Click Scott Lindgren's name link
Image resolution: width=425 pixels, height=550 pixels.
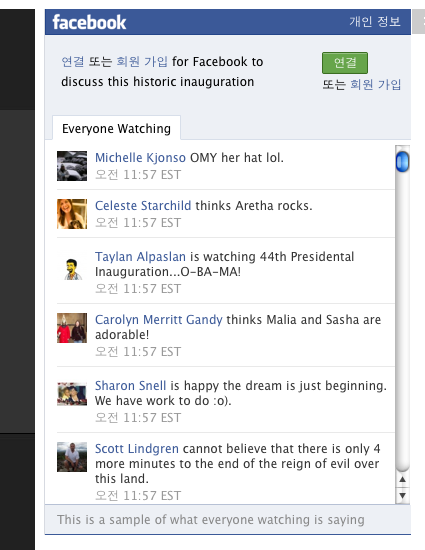tap(137, 449)
